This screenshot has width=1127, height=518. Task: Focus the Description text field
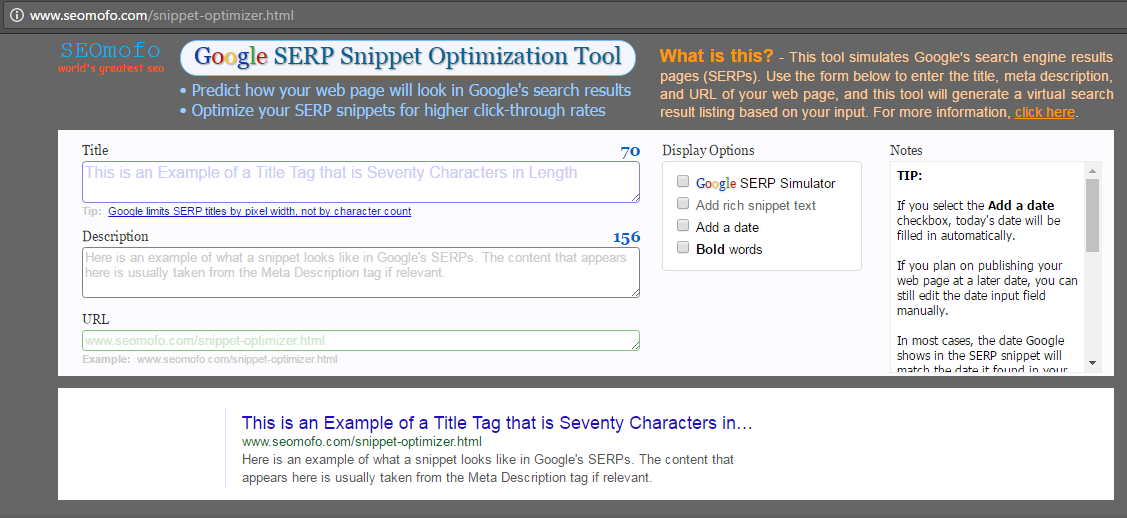coord(361,272)
